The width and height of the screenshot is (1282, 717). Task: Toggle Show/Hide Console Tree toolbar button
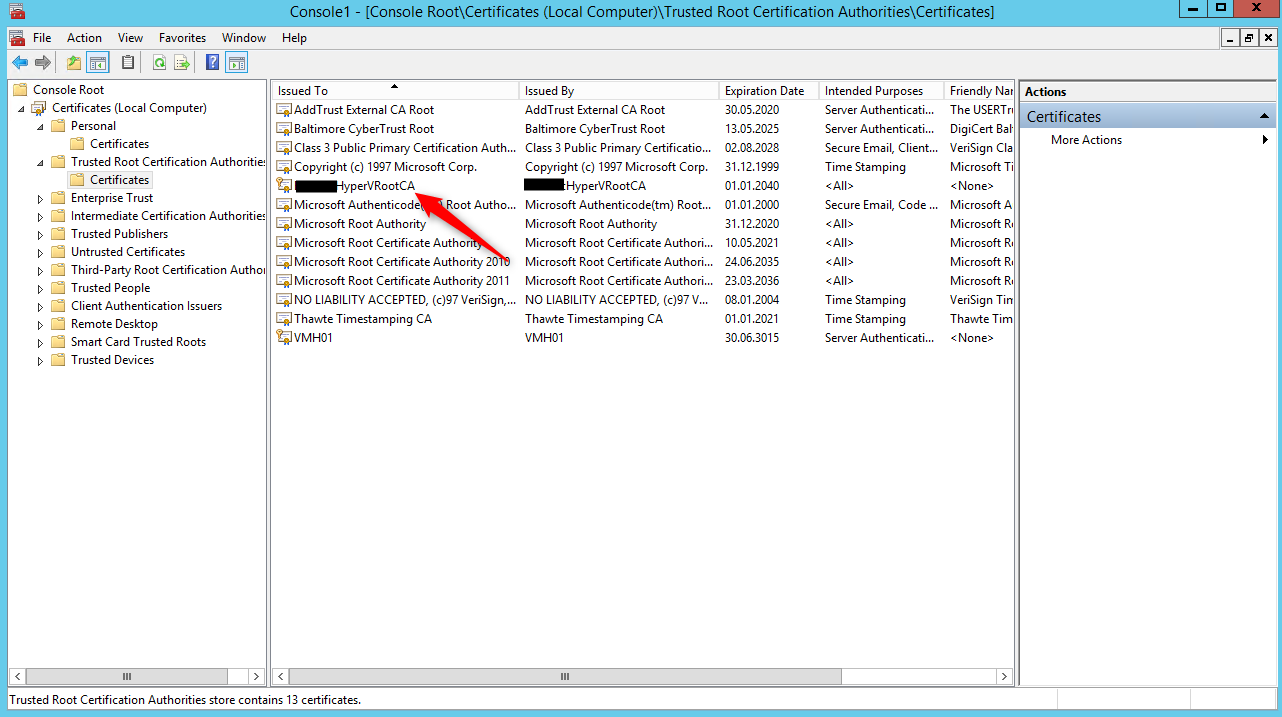(x=97, y=63)
